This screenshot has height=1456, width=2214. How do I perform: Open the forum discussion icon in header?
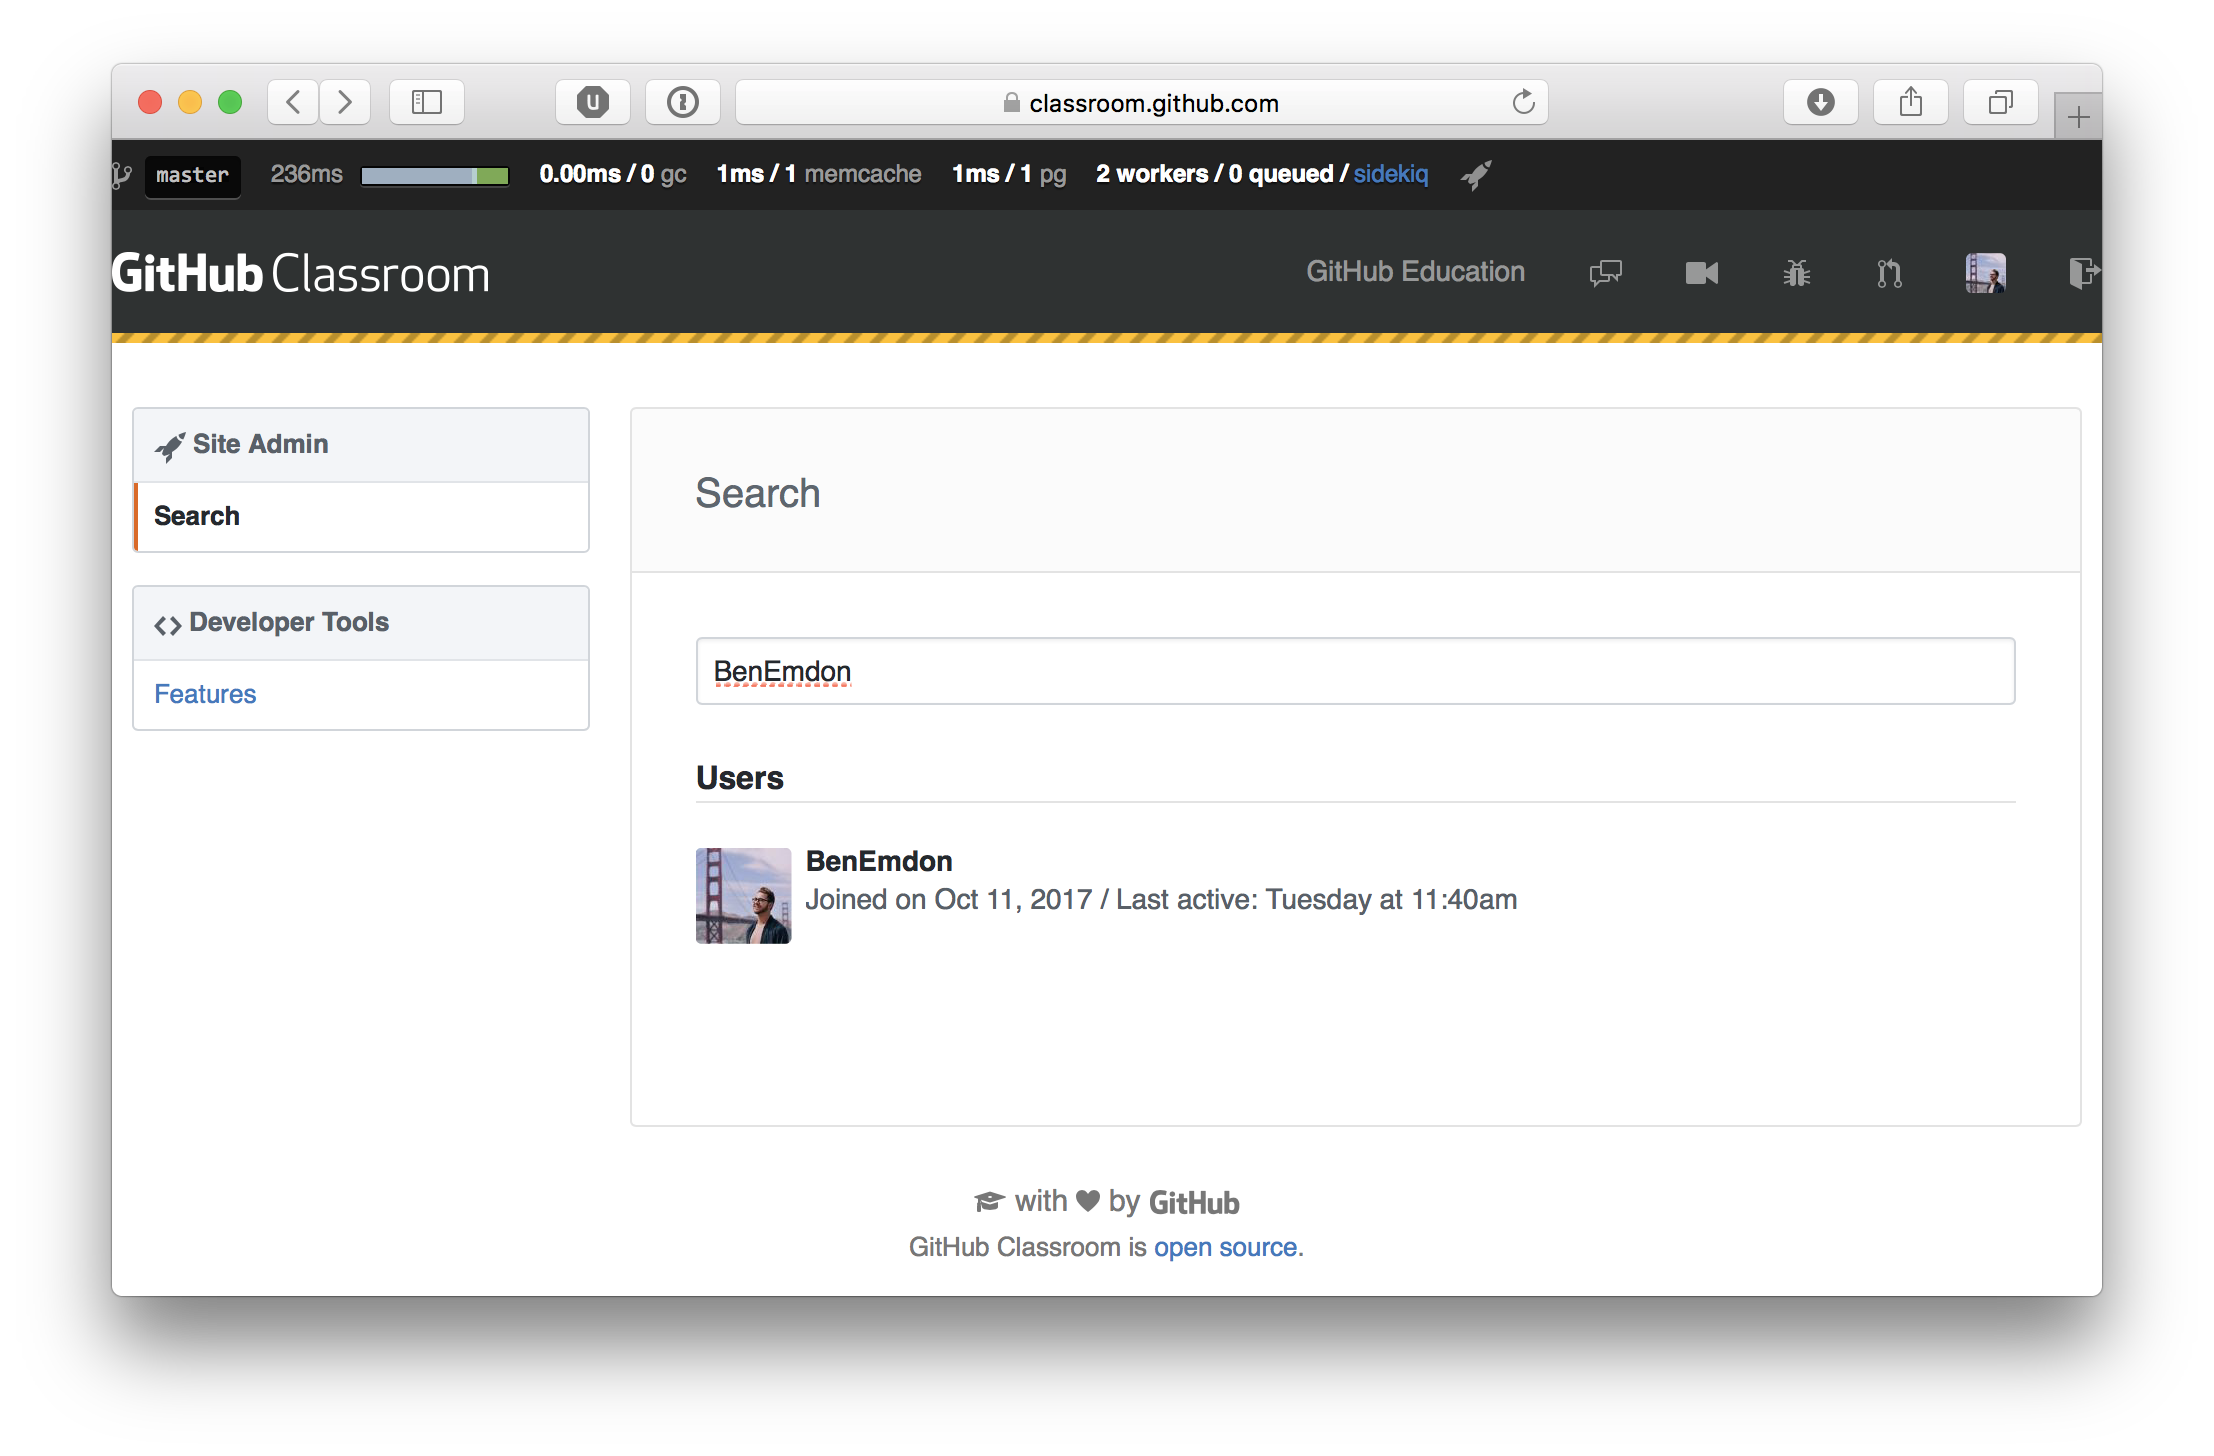point(1606,273)
